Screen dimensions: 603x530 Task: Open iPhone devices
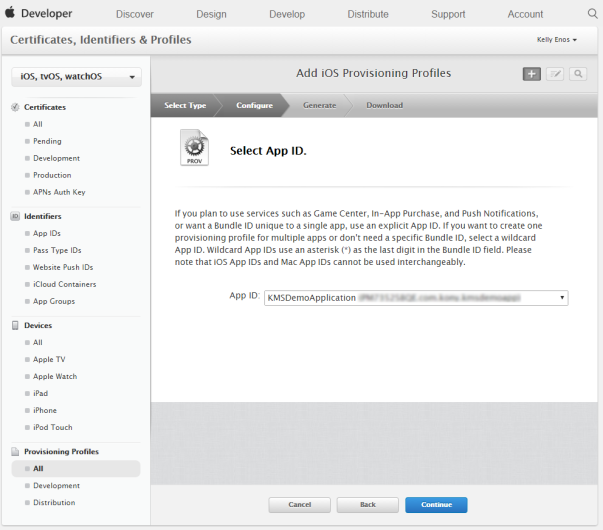tap(45, 410)
